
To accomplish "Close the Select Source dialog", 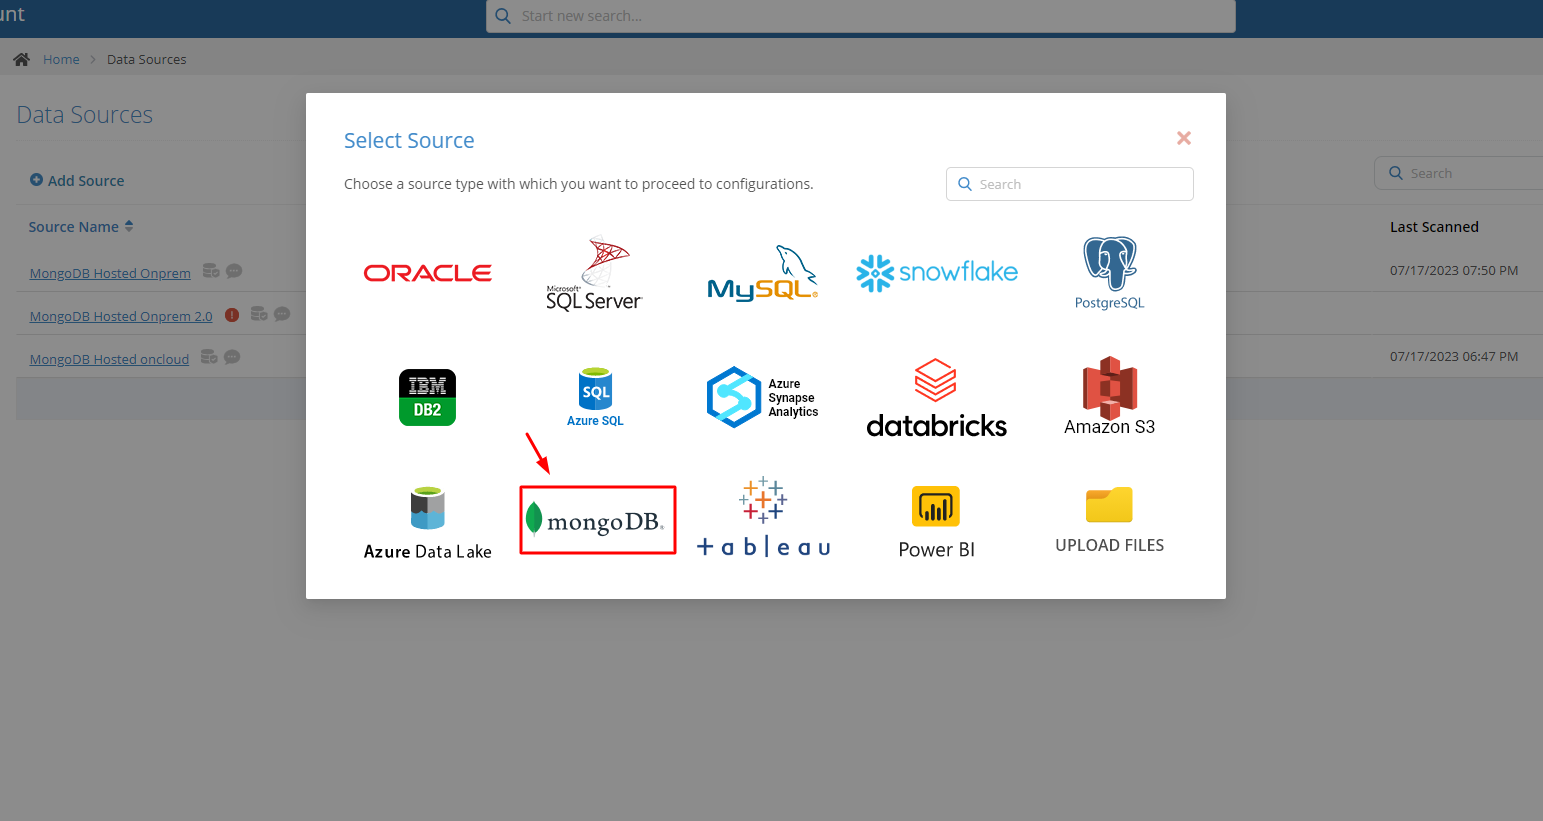I will point(1184,138).
